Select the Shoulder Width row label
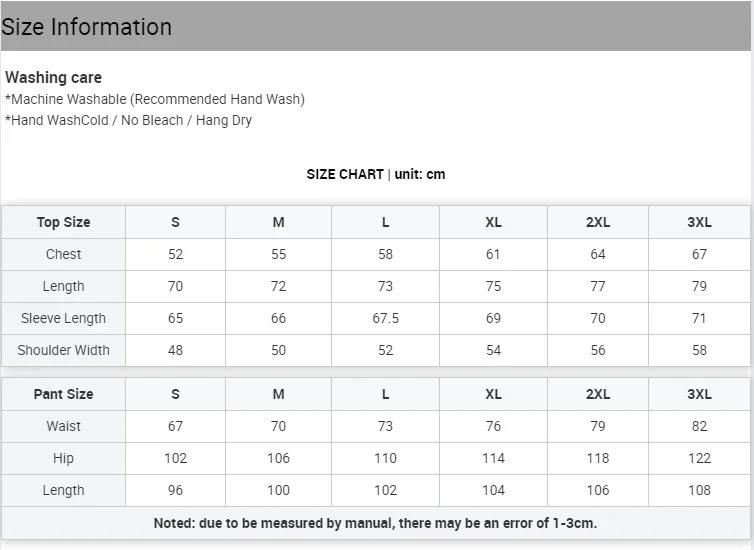This screenshot has height=550, width=754. (63, 350)
